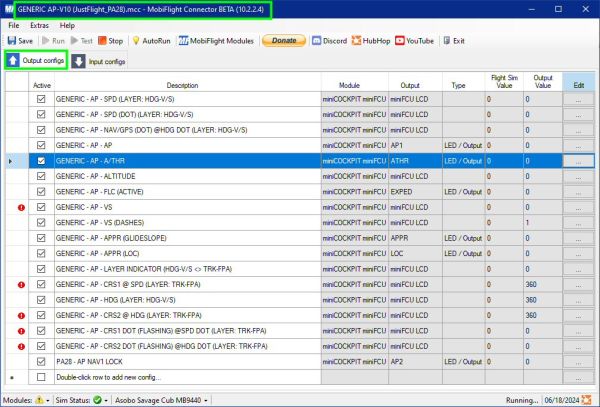Toggle Active for PA28 - AP NAV1 LOCK
Screen dimensions: 600x407
[41, 362]
